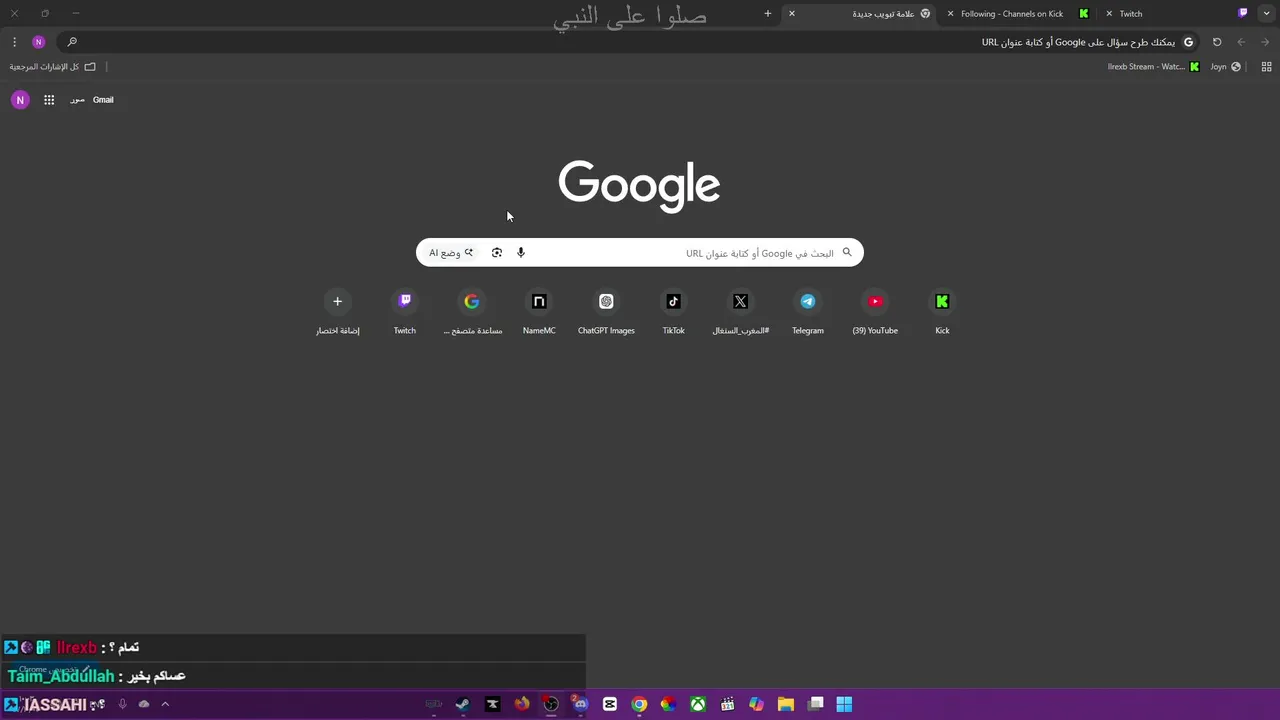
Task: Open the all bookmarks folder
Action: click(53, 67)
